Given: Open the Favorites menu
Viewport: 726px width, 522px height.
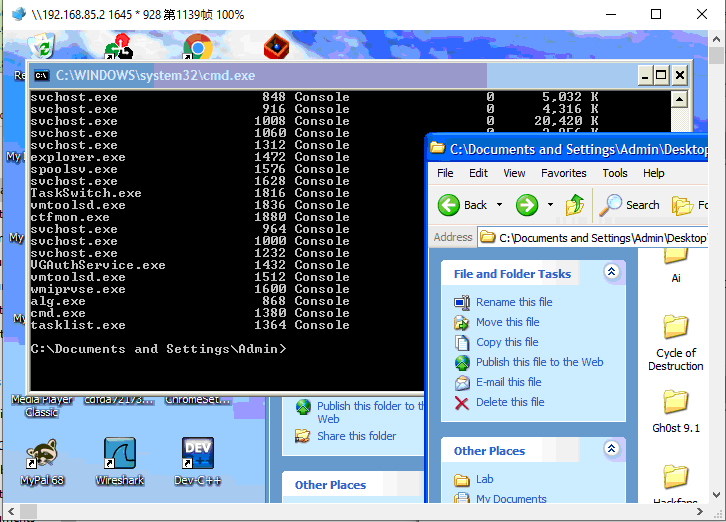Looking at the screenshot, I should point(564,173).
